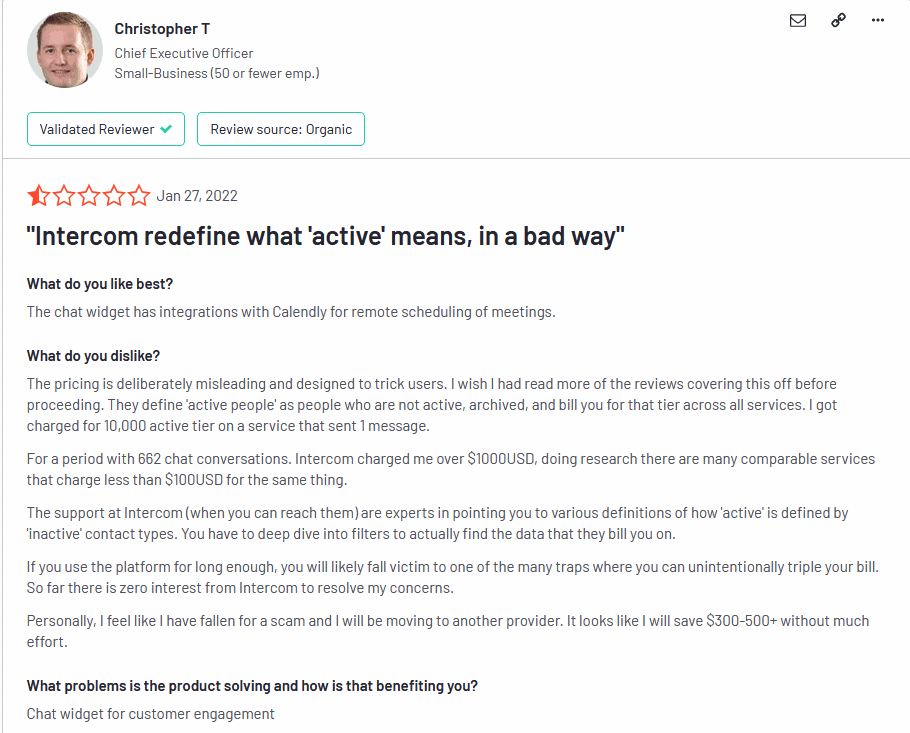Click the 'What do you dislike?' heading
The image size is (910, 733).
click(x=93, y=356)
